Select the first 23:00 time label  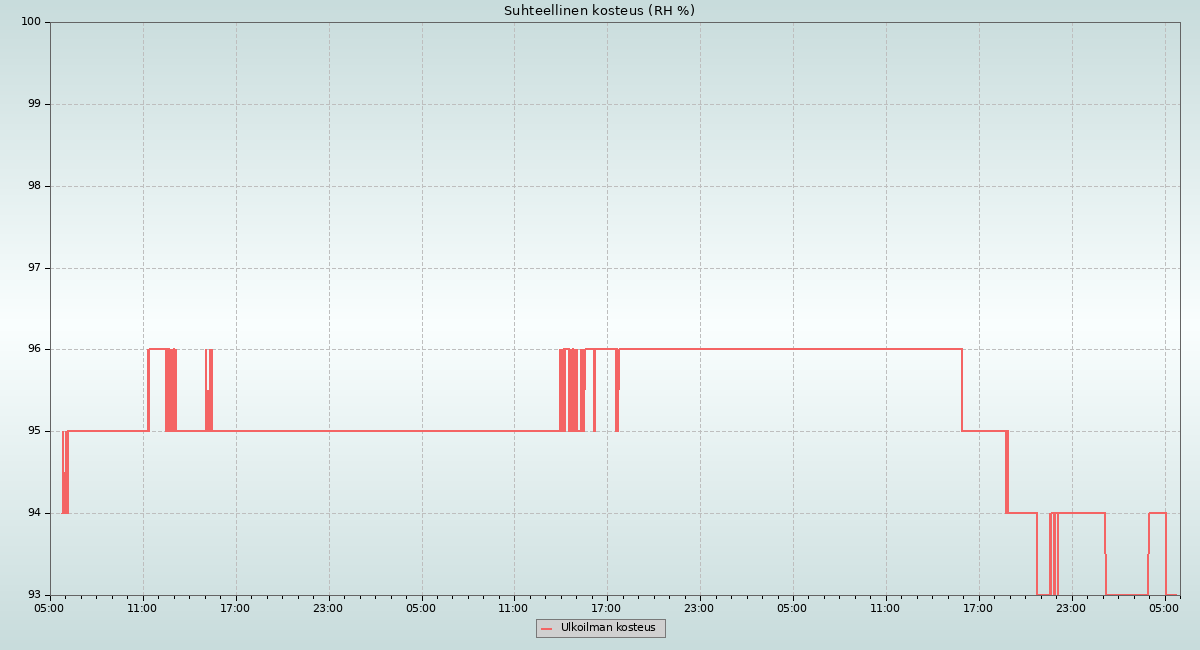tap(328, 608)
